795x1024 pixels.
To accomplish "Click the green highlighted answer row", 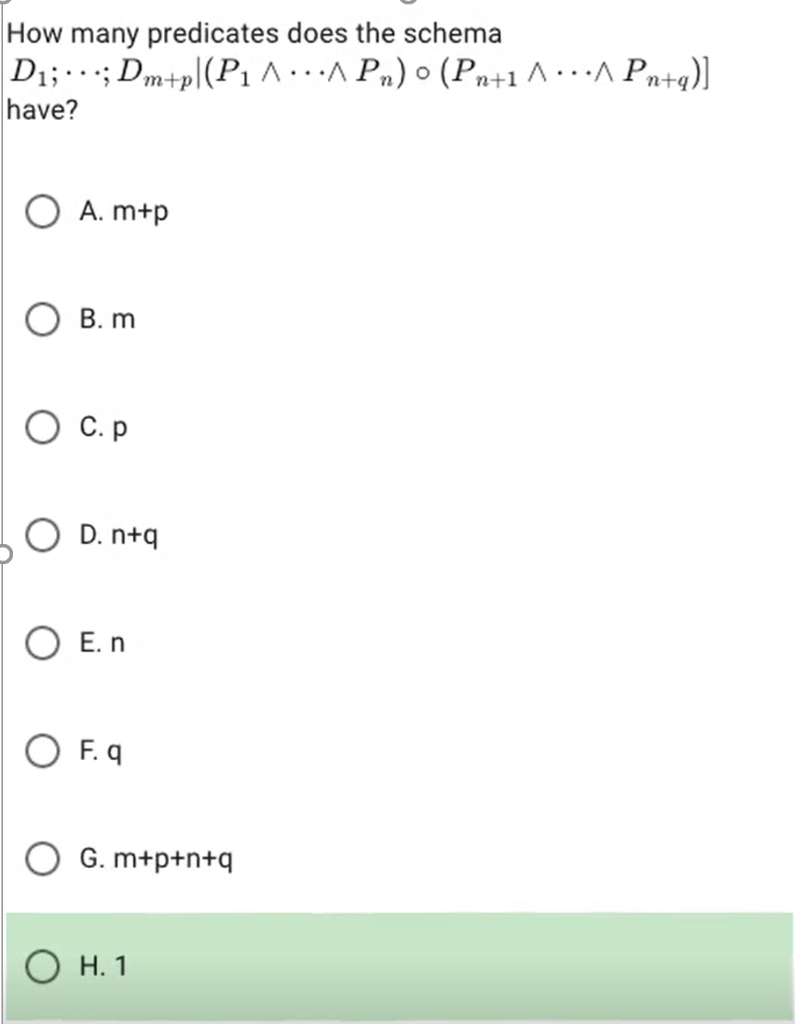I will coord(397,966).
